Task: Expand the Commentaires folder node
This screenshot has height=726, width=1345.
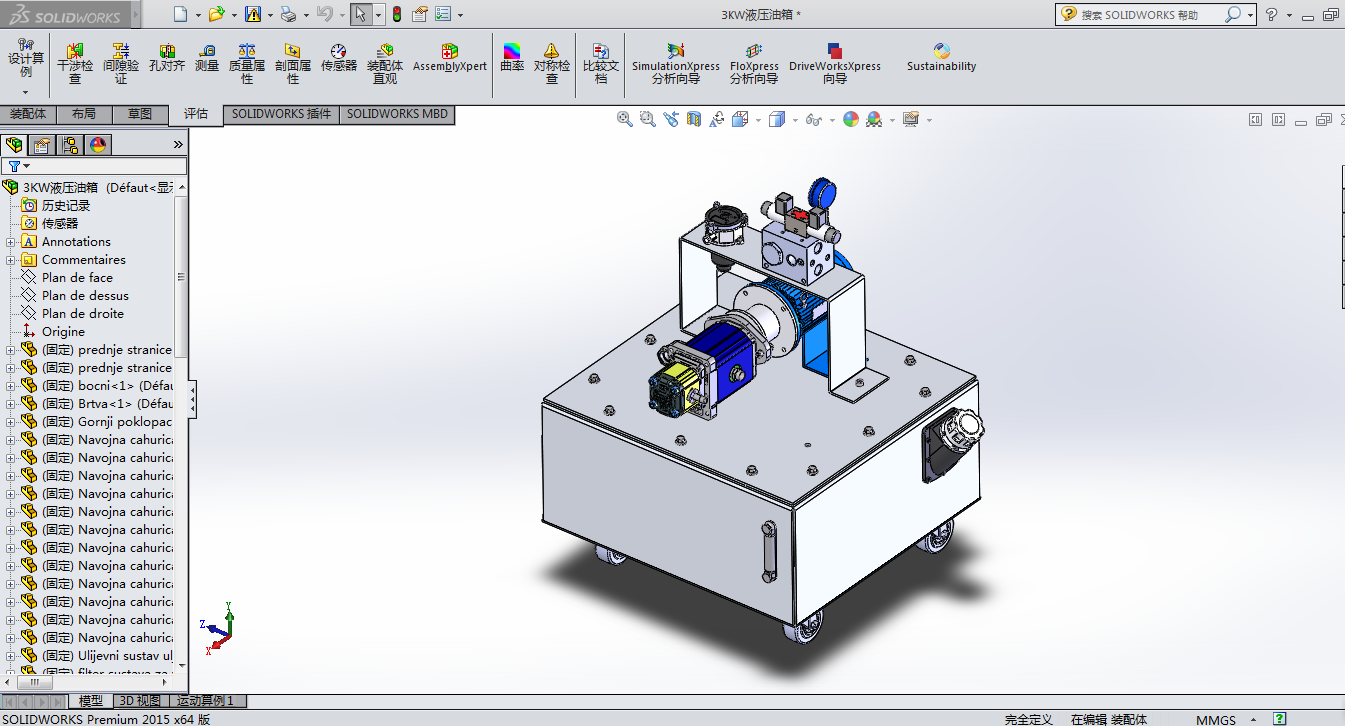Action: [10, 260]
